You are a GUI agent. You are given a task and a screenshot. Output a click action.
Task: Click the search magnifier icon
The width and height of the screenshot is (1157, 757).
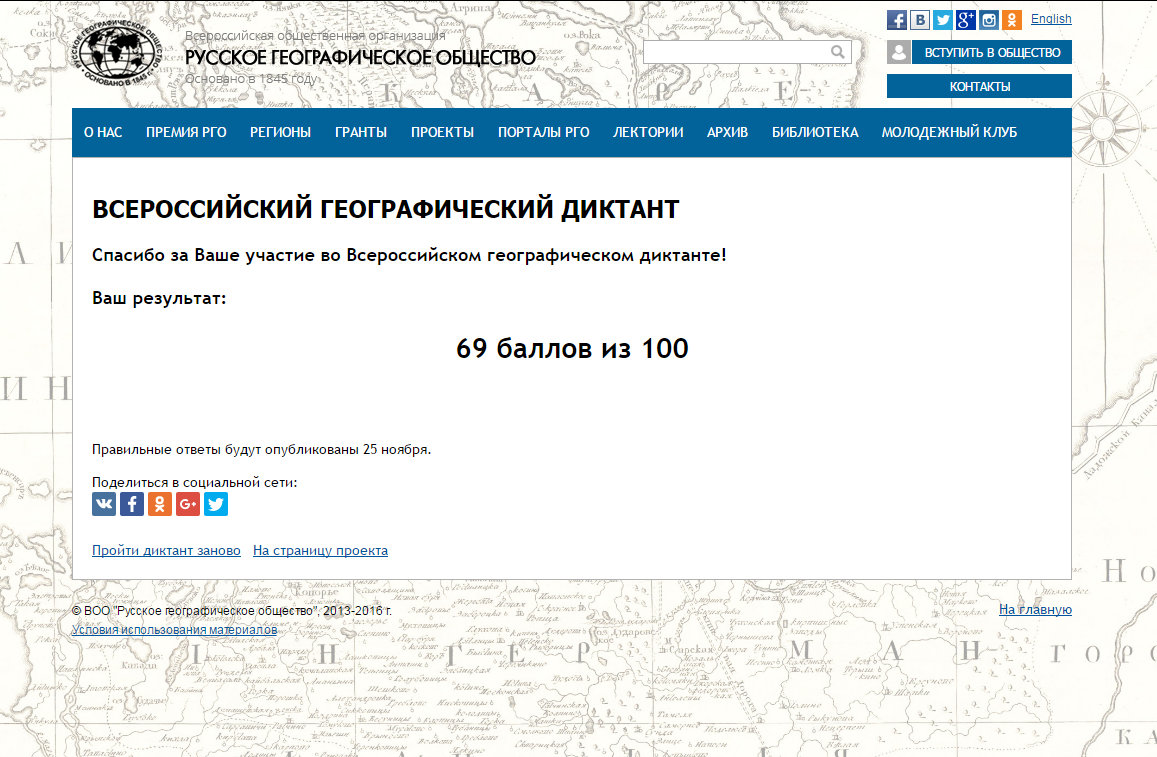click(837, 52)
